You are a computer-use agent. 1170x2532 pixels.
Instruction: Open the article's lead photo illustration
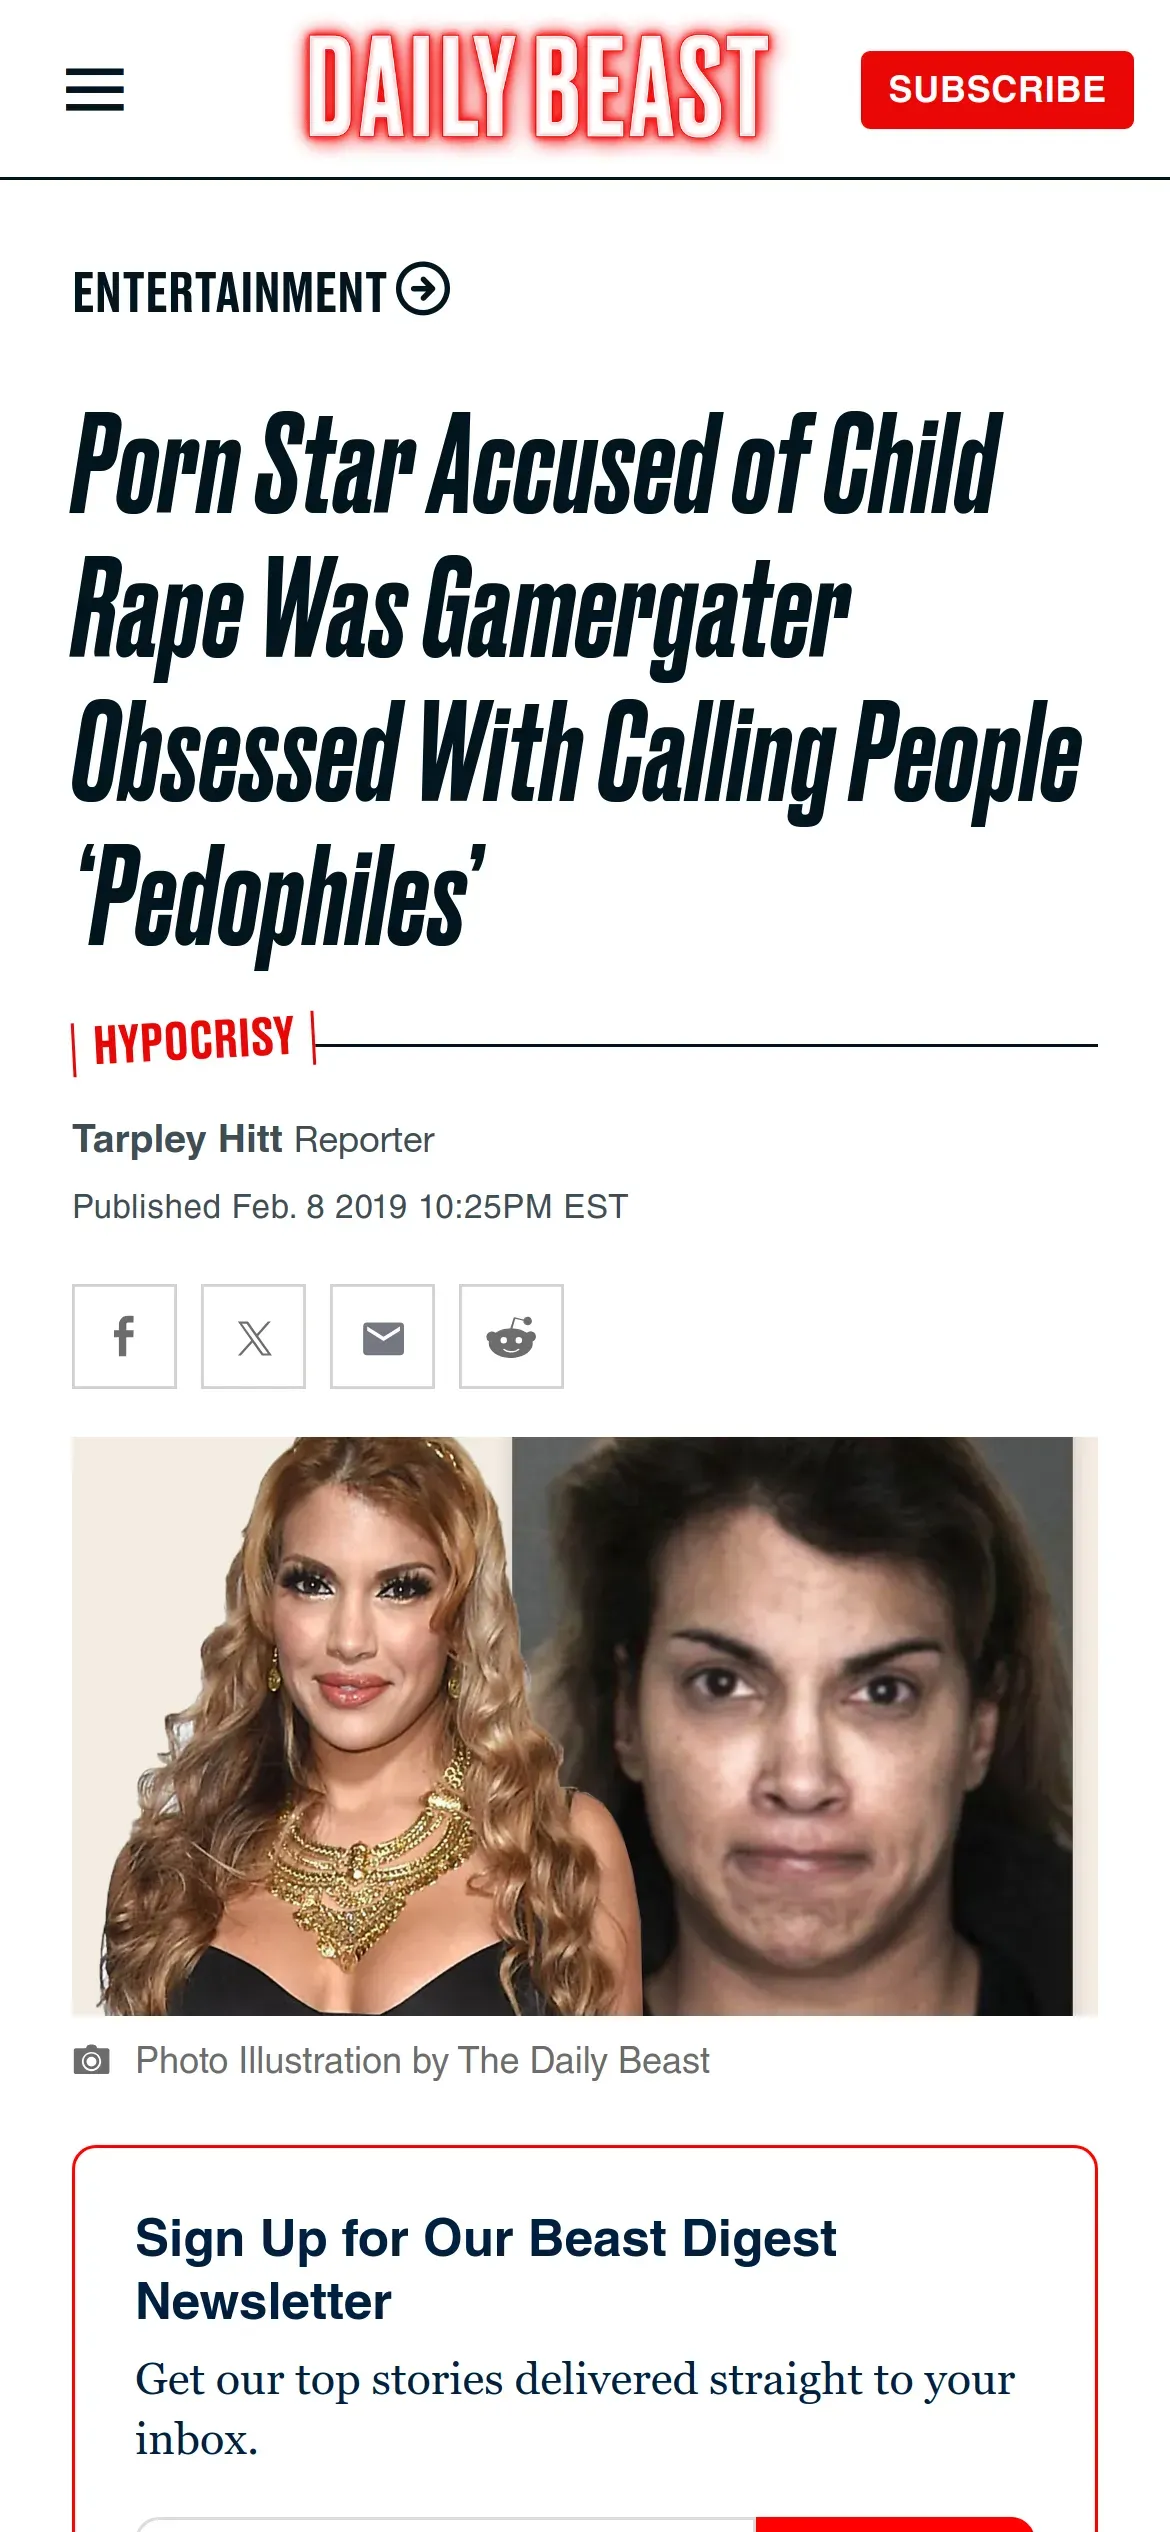click(585, 1726)
